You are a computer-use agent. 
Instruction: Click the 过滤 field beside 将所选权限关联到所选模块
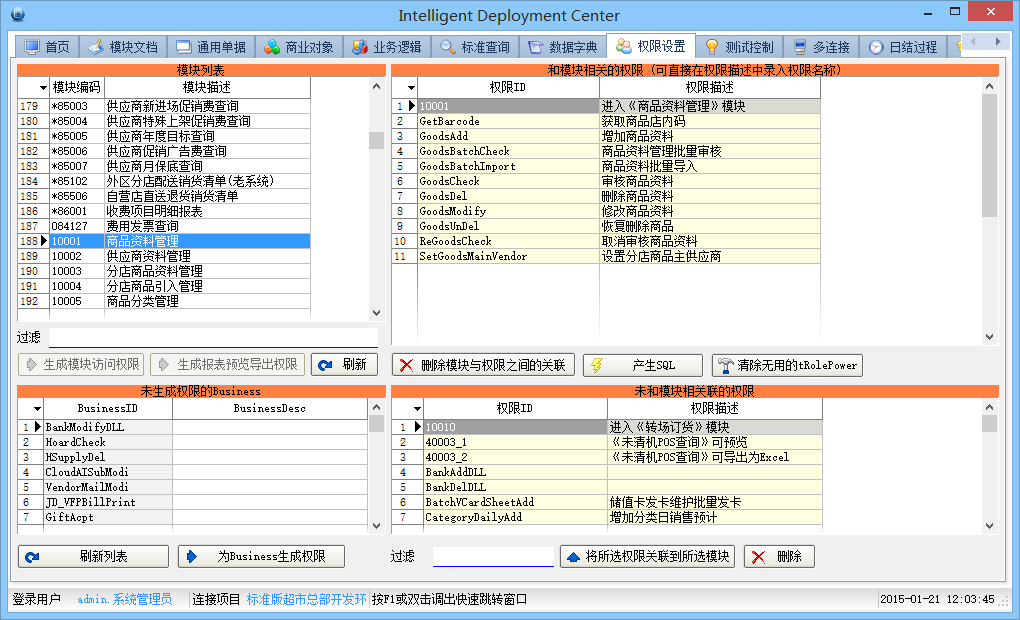click(x=493, y=556)
